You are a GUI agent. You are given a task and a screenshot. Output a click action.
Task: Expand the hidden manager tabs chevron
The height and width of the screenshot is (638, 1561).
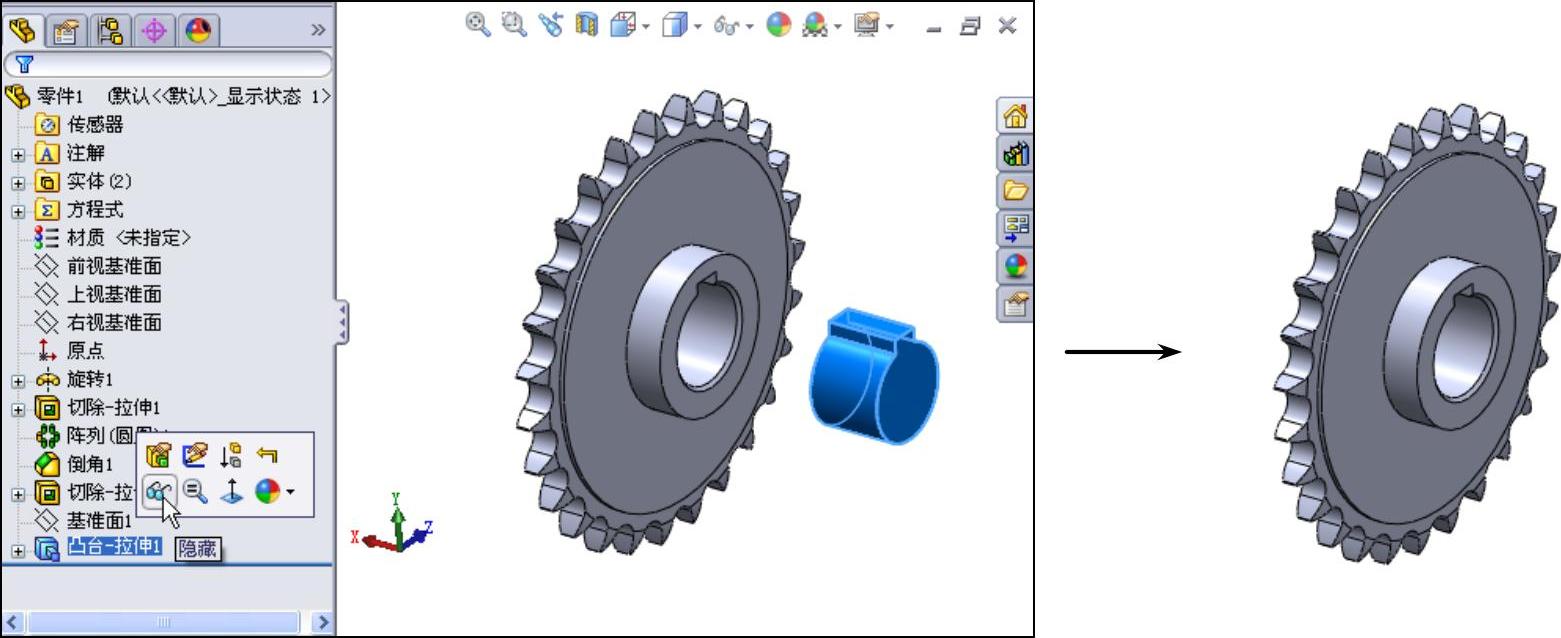point(318,31)
